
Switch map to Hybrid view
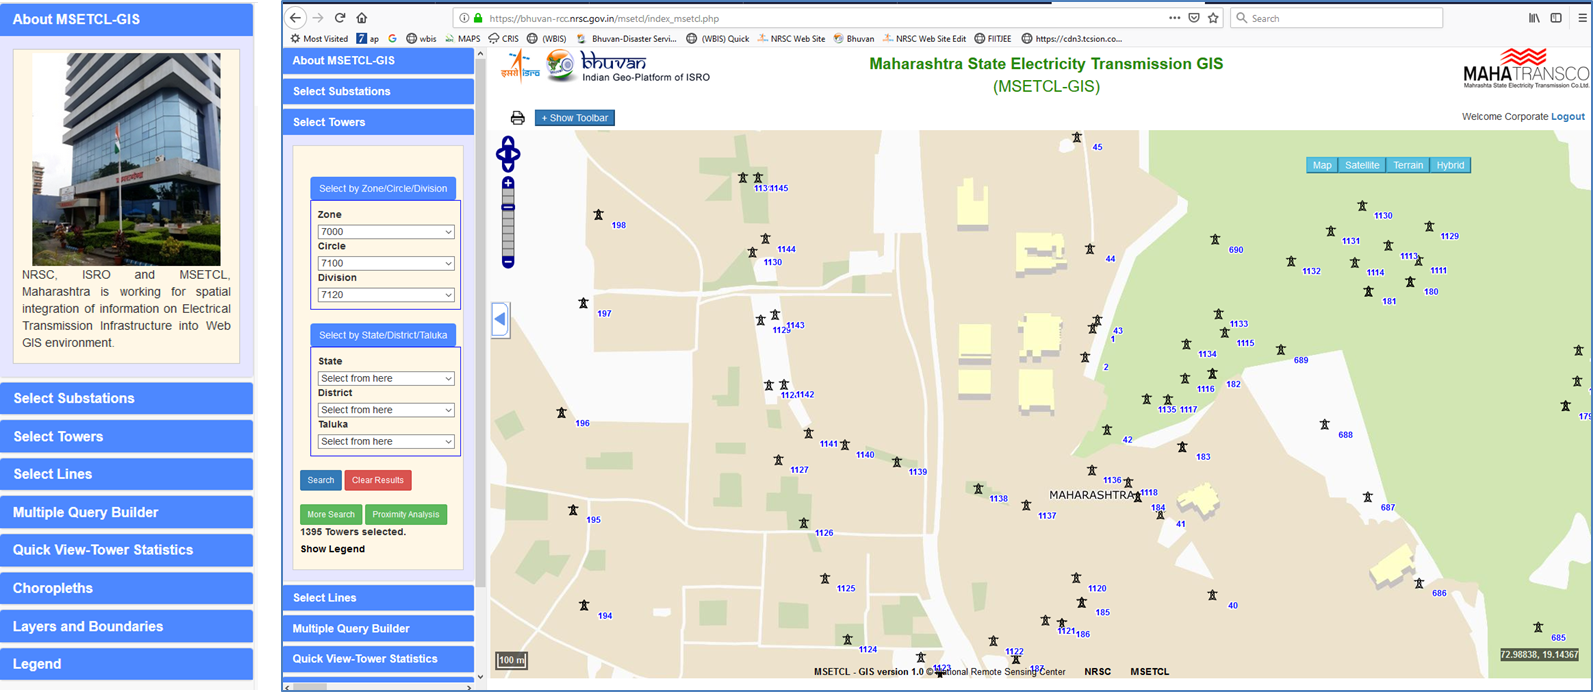click(1450, 165)
